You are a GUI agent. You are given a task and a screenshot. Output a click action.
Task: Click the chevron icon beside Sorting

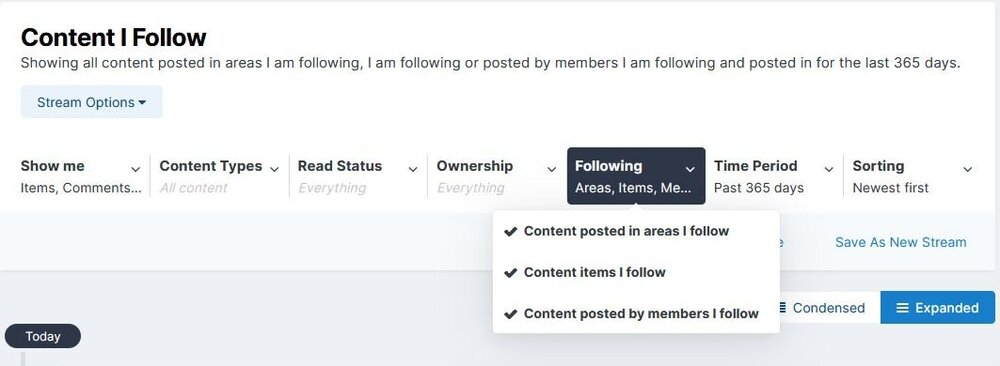tap(967, 170)
